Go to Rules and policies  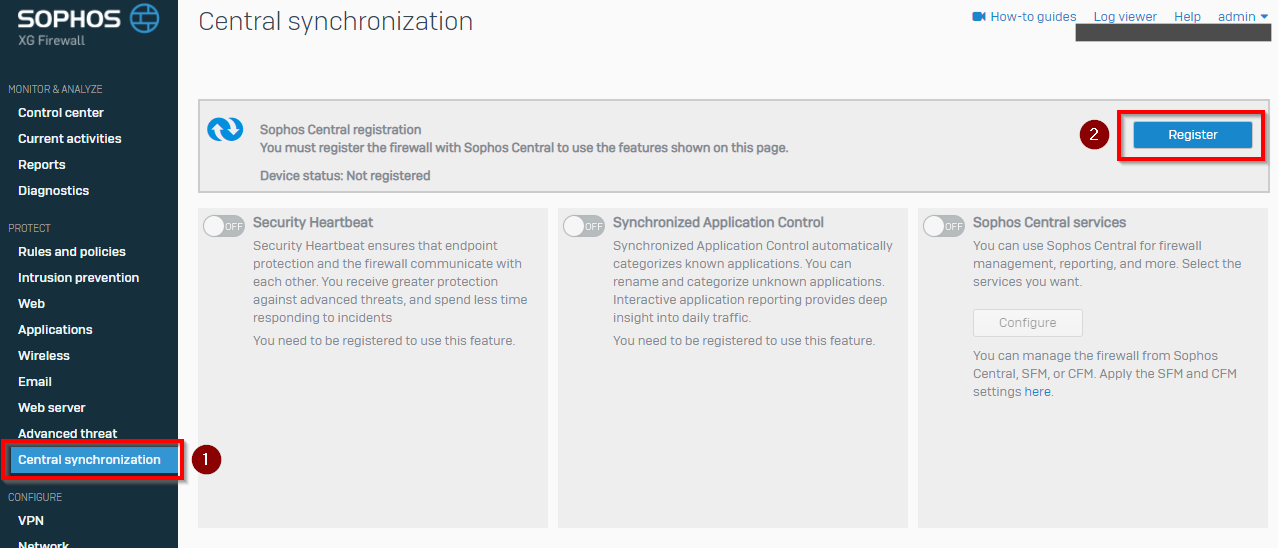click(x=72, y=252)
